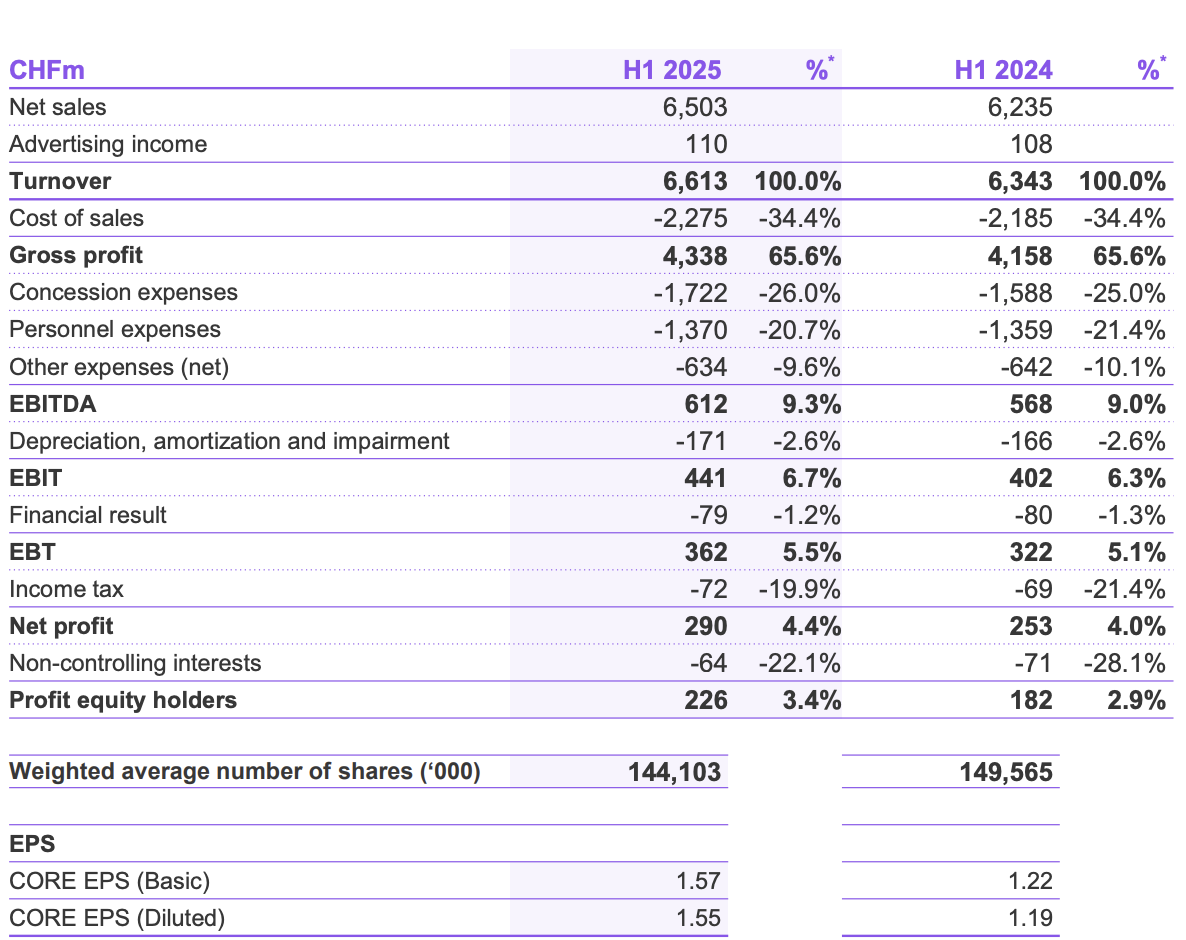Select Gross profit value 4,158
Image resolution: width=1186 pixels, height=940 pixels.
point(1020,256)
